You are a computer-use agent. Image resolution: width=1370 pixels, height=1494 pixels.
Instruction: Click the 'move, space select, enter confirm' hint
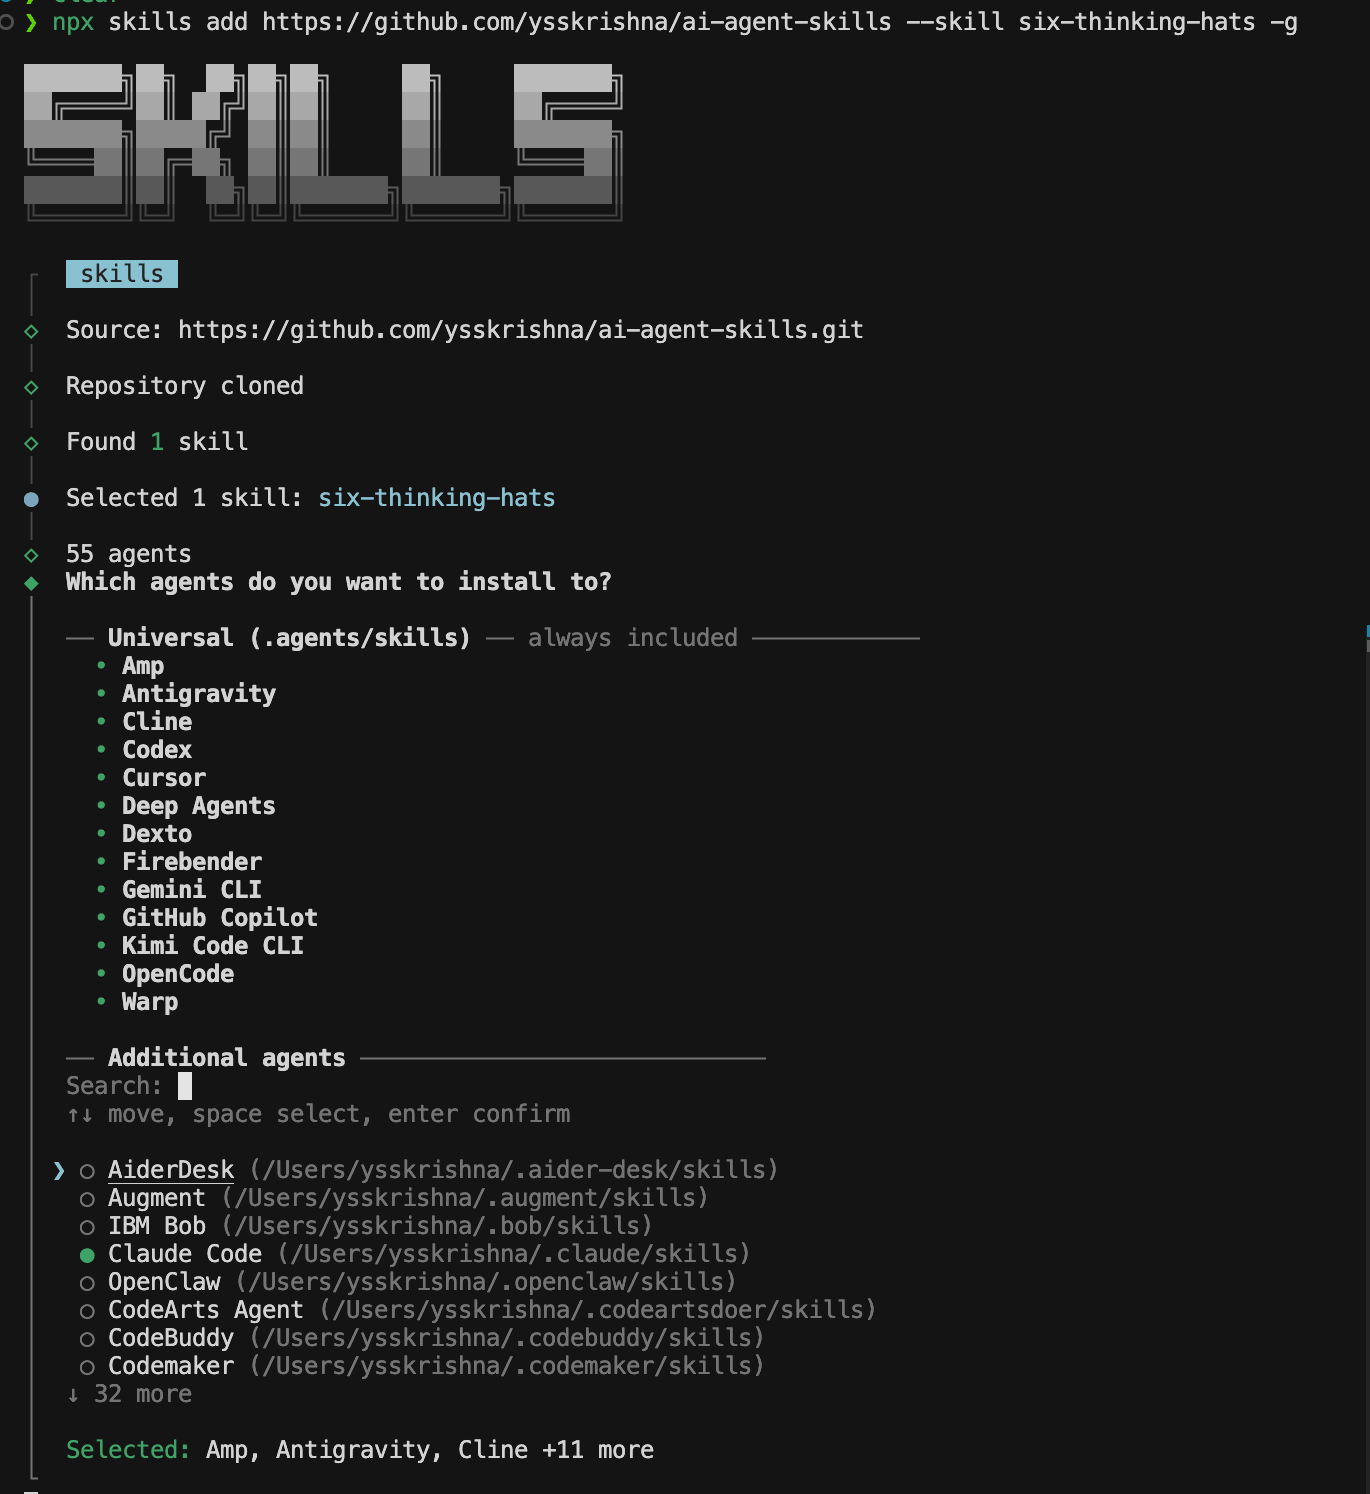[x=339, y=1114]
